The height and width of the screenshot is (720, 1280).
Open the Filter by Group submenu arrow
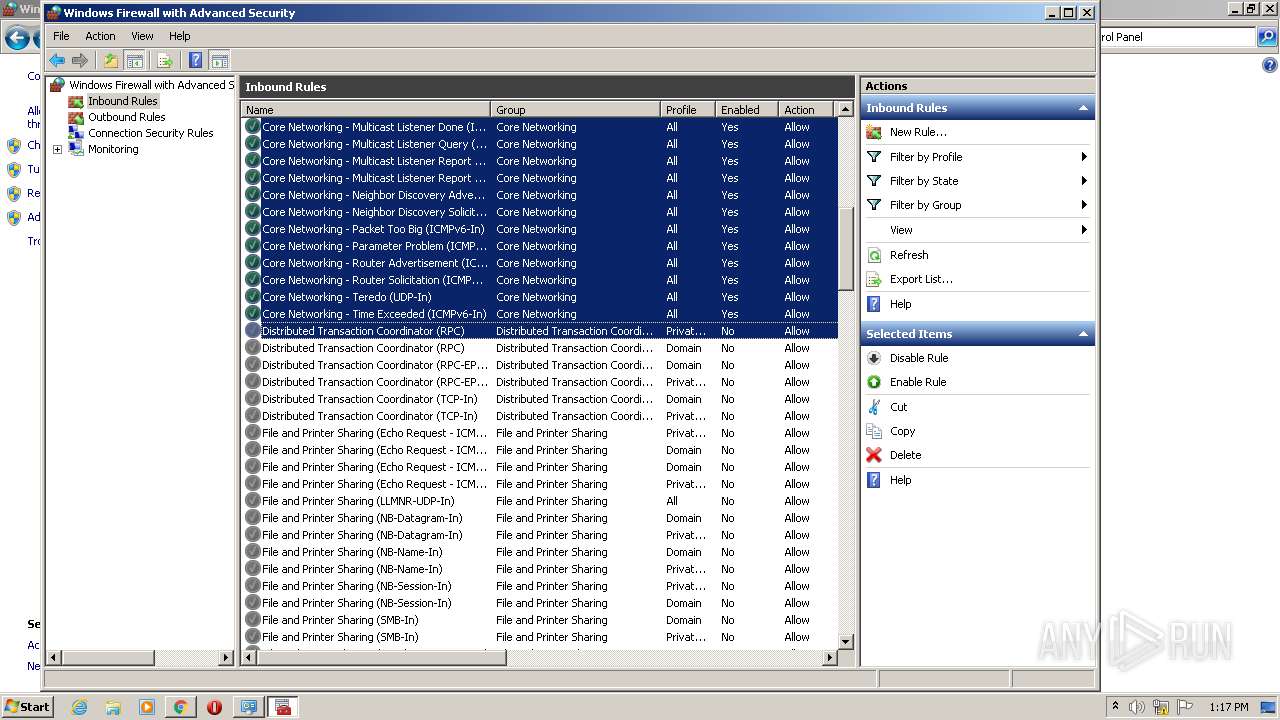pyautogui.click(x=1084, y=205)
